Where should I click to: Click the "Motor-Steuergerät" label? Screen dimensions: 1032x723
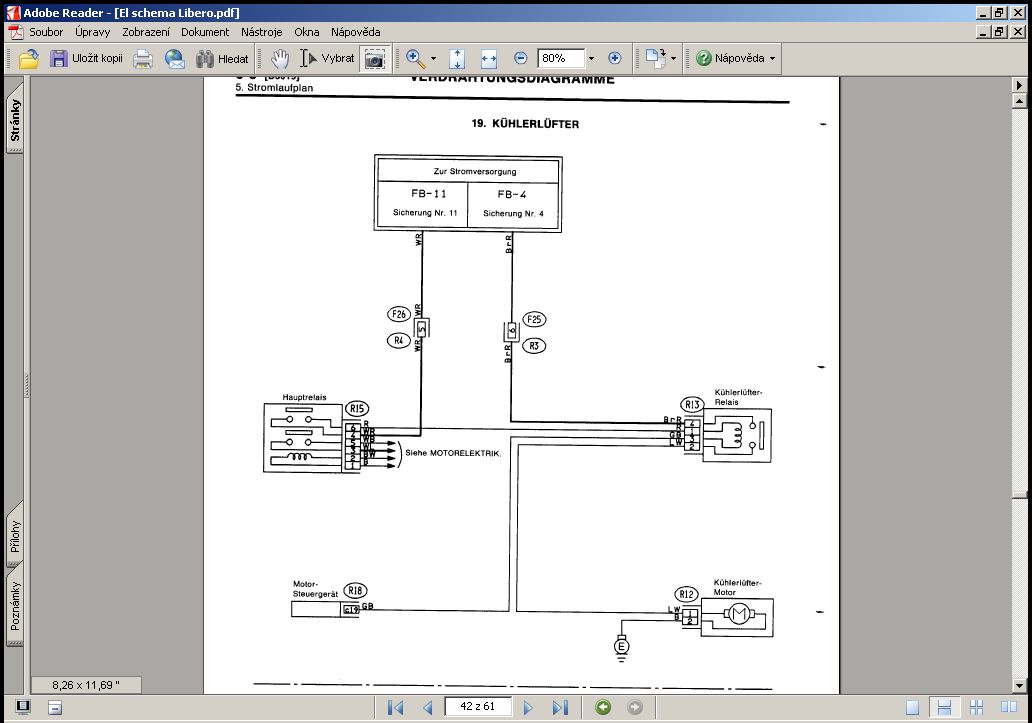(x=315, y=589)
